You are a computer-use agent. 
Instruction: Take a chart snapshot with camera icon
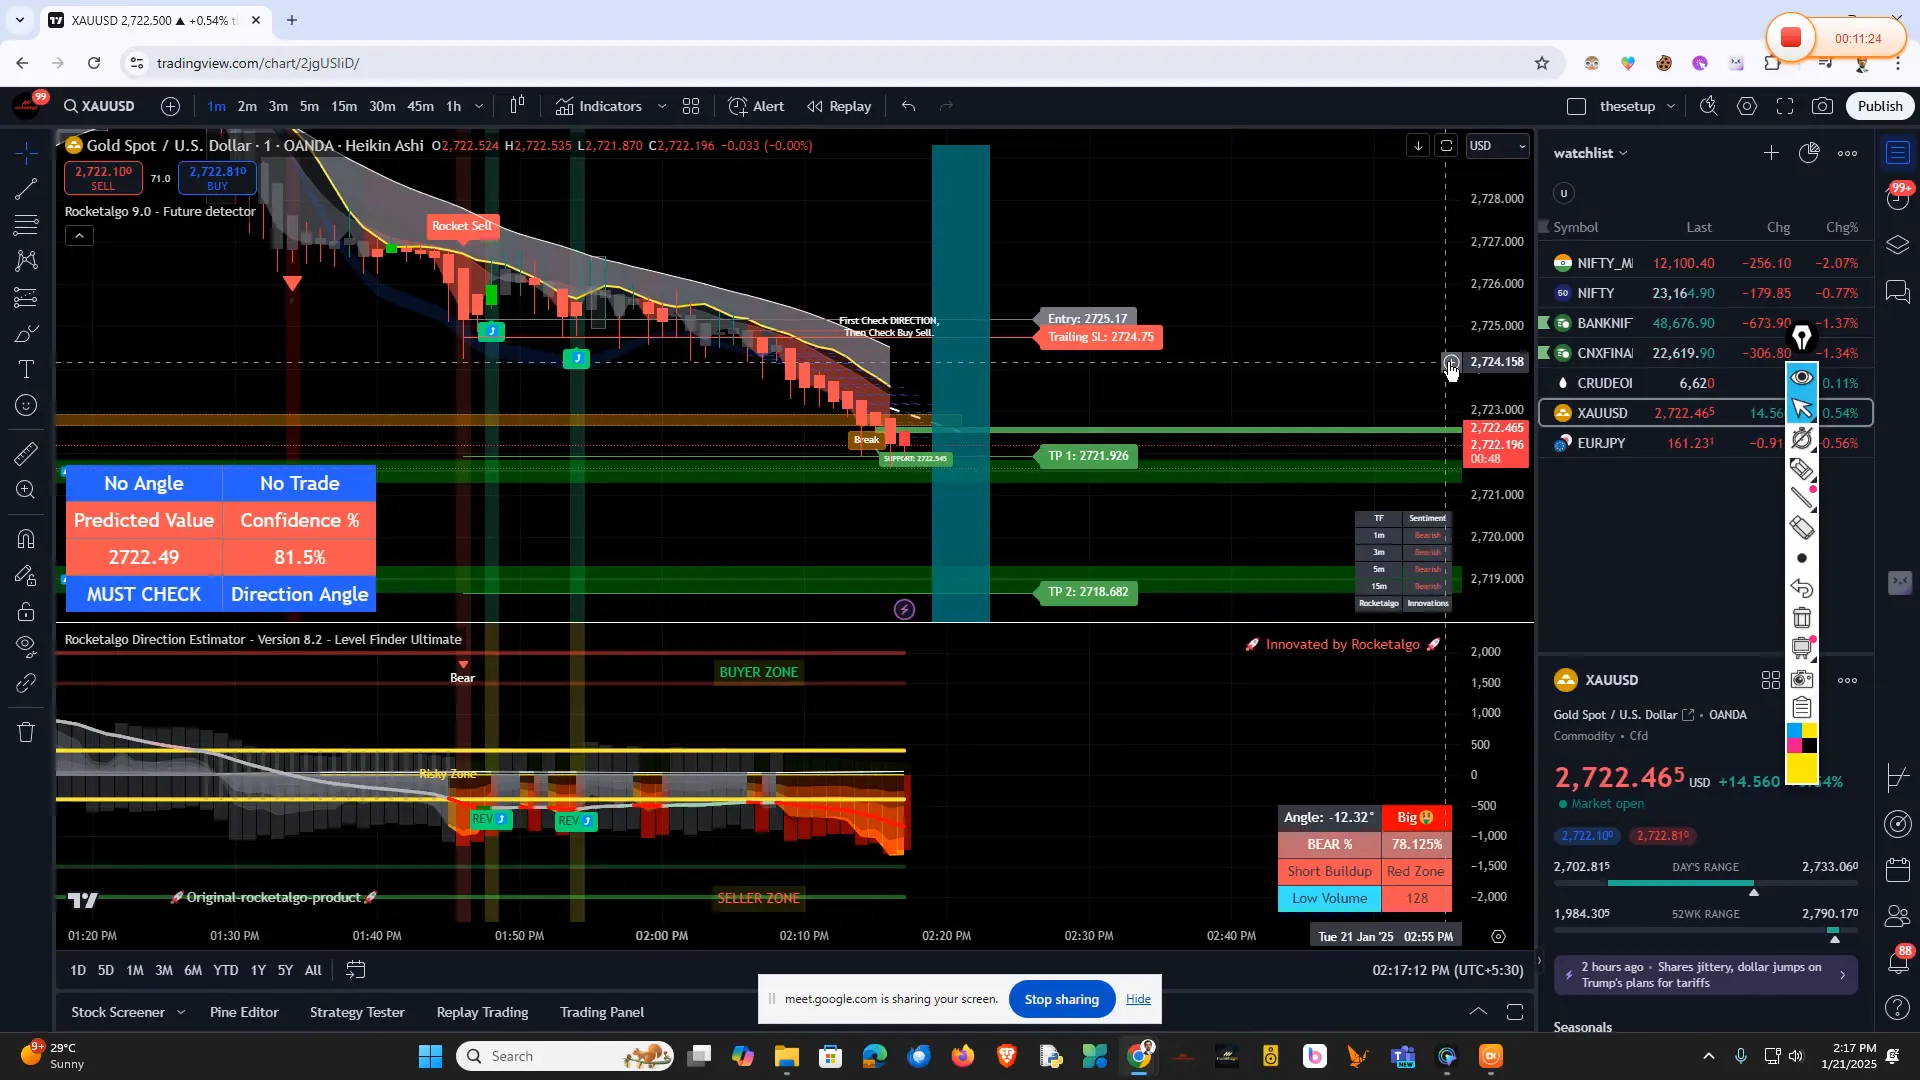pos(1823,106)
